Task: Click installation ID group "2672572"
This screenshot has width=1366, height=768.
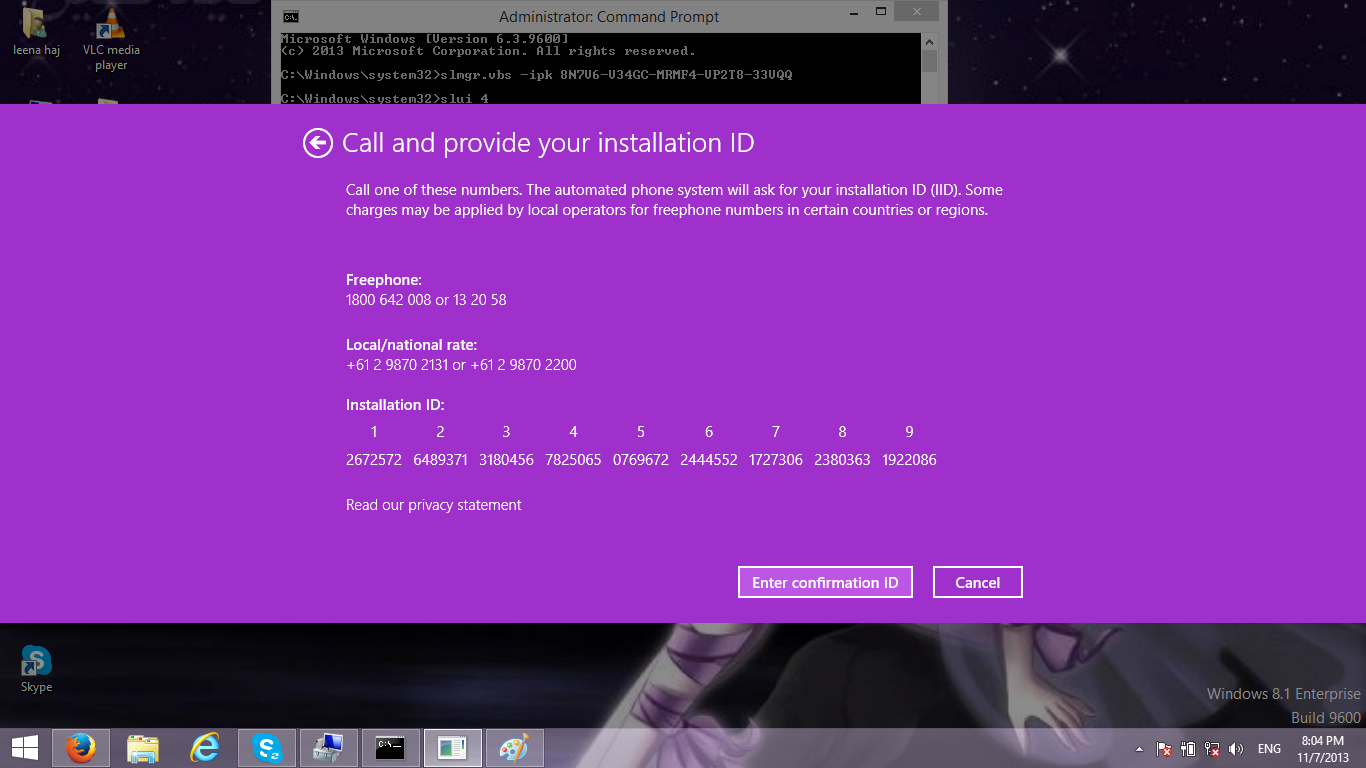Action: 374,460
